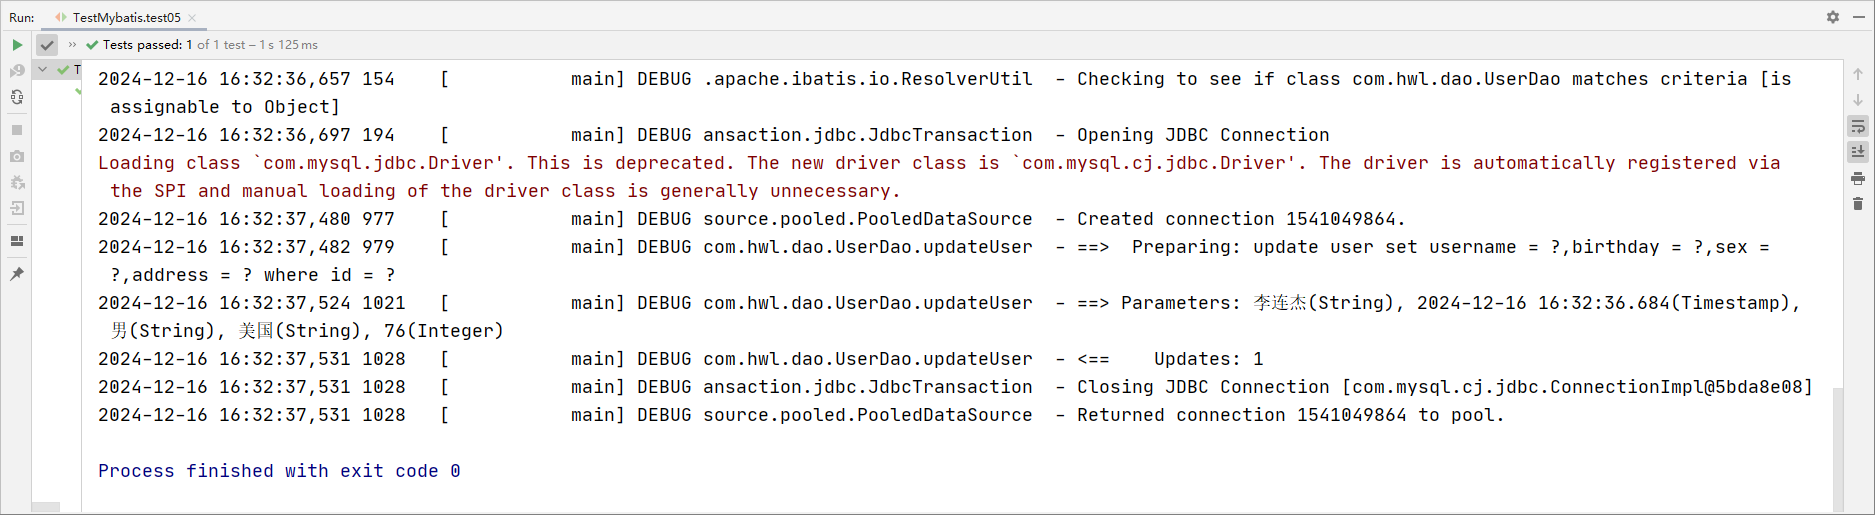This screenshot has width=1875, height=515.
Task: Stop the running process
Action: [17, 130]
